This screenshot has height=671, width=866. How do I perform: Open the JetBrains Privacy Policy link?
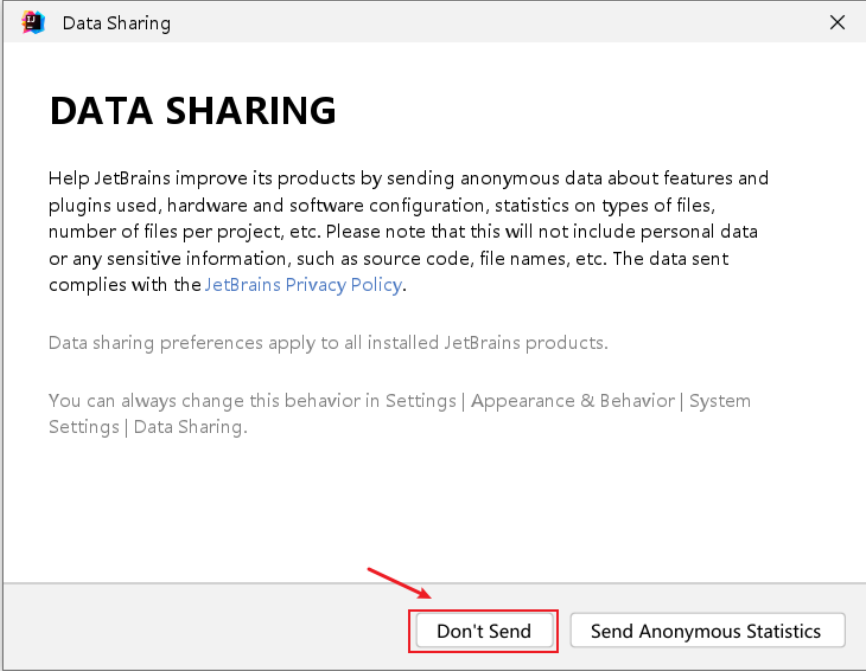[x=303, y=285]
